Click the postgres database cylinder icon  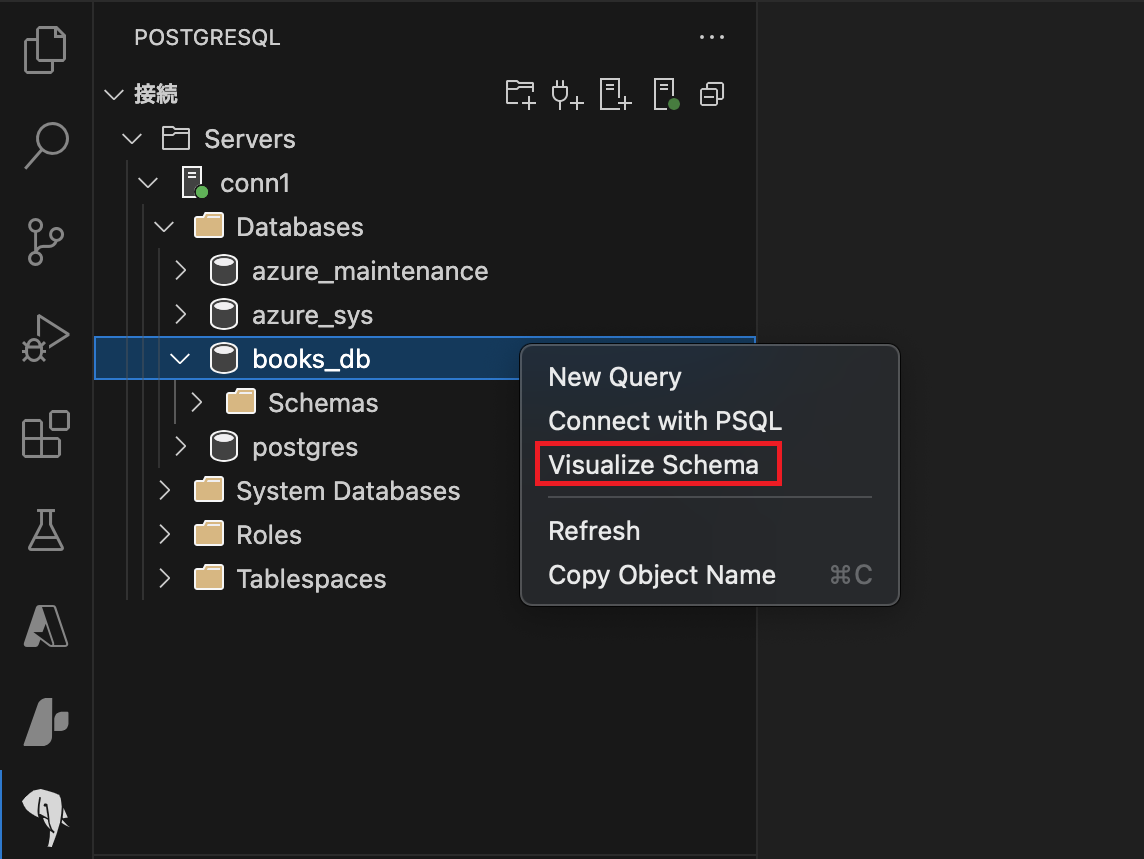pyautogui.click(x=224, y=447)
